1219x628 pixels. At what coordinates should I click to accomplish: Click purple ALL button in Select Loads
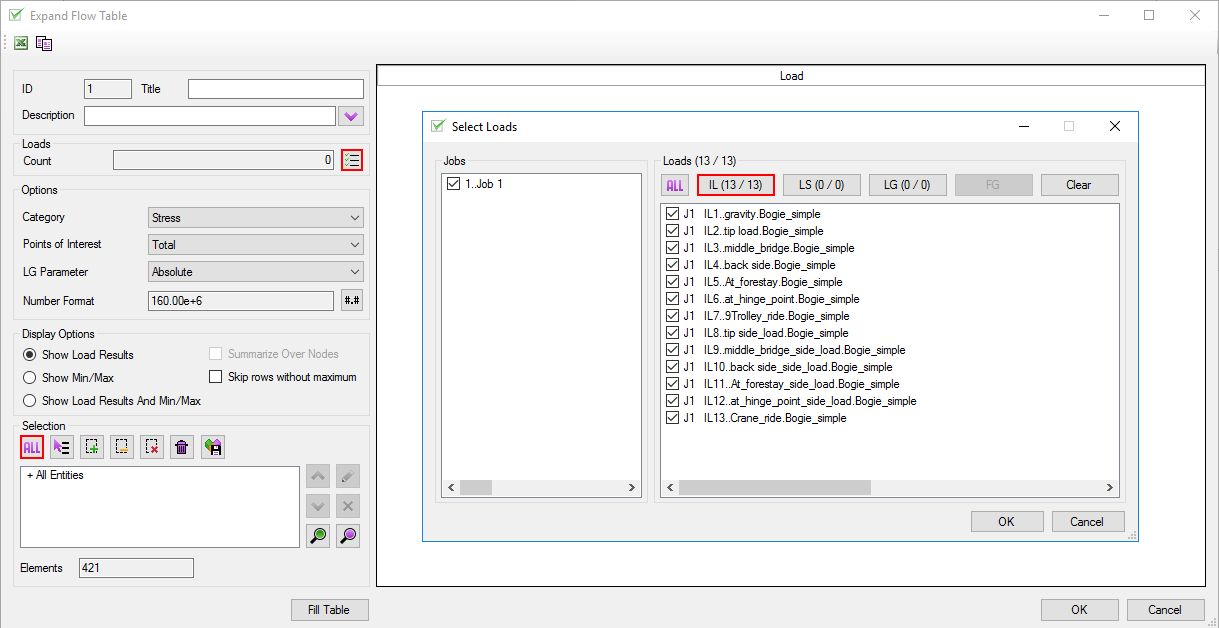coord(675,185)
